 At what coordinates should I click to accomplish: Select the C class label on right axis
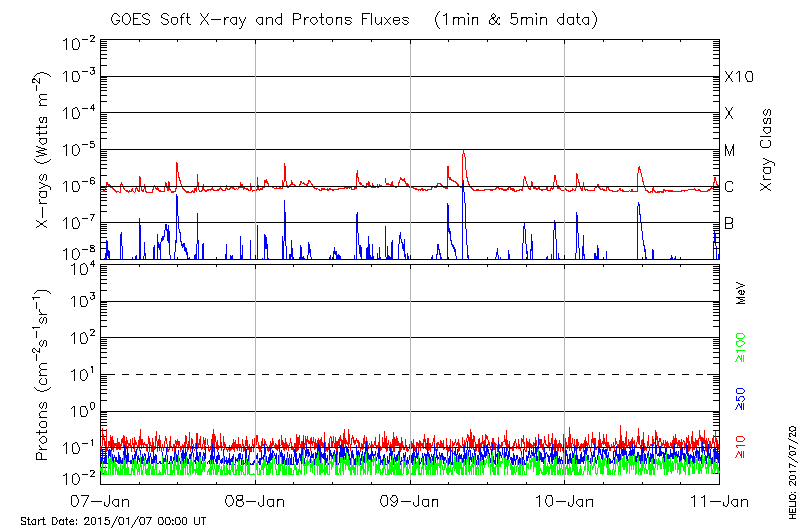click(x=729, y=186)
